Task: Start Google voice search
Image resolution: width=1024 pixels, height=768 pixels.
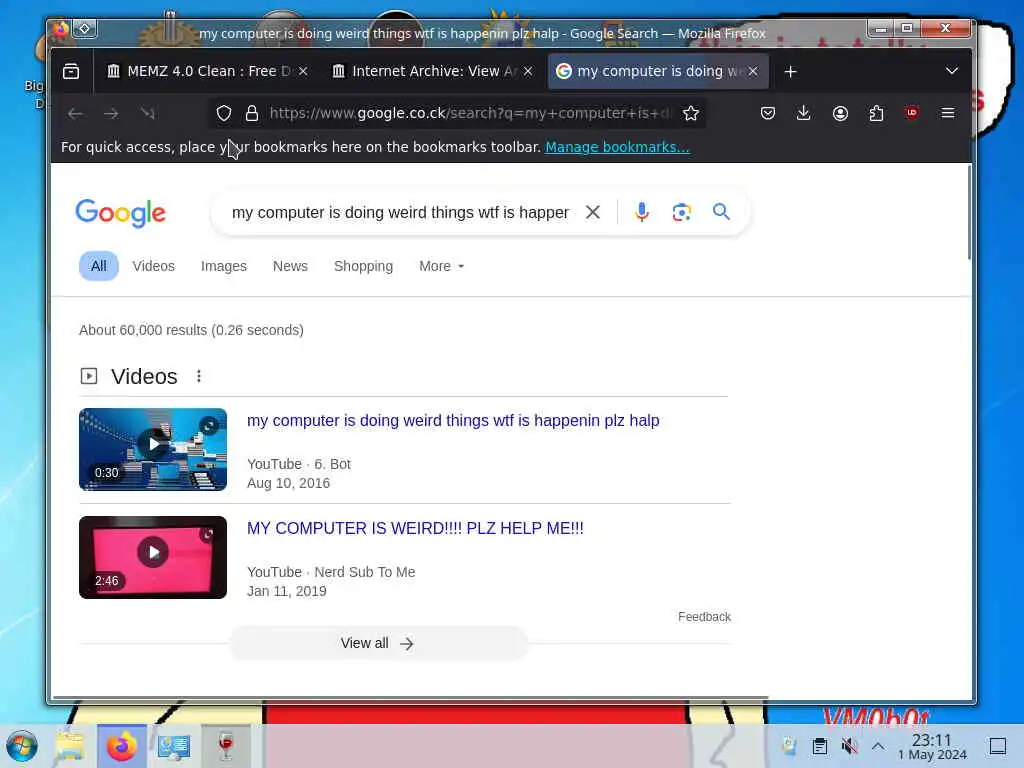Action: [642, 212]
